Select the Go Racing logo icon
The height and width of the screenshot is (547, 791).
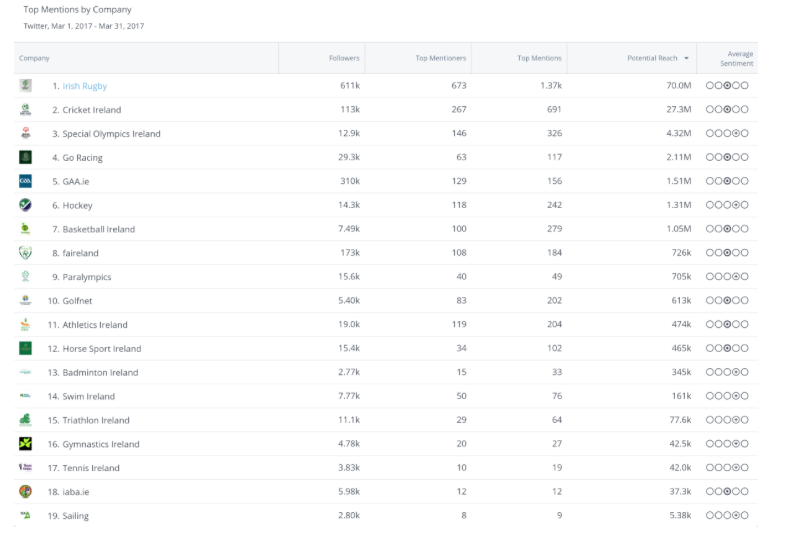click(25, 157)
